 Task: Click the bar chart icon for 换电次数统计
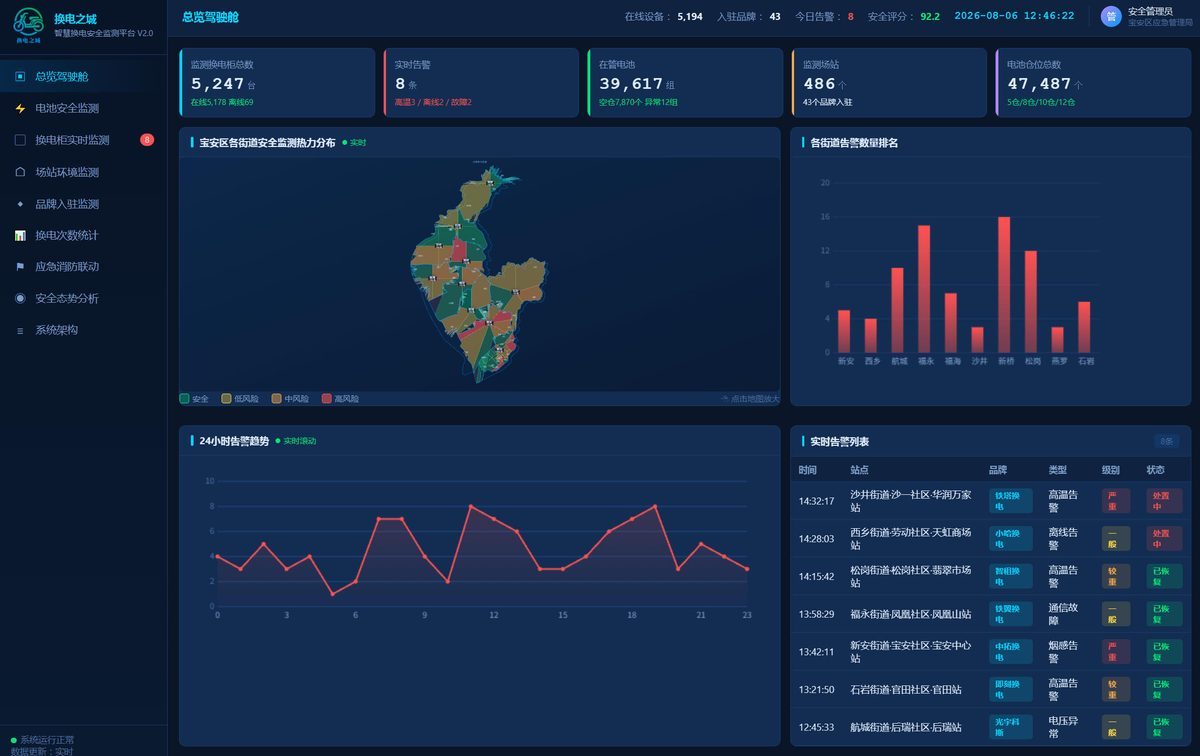20,235
